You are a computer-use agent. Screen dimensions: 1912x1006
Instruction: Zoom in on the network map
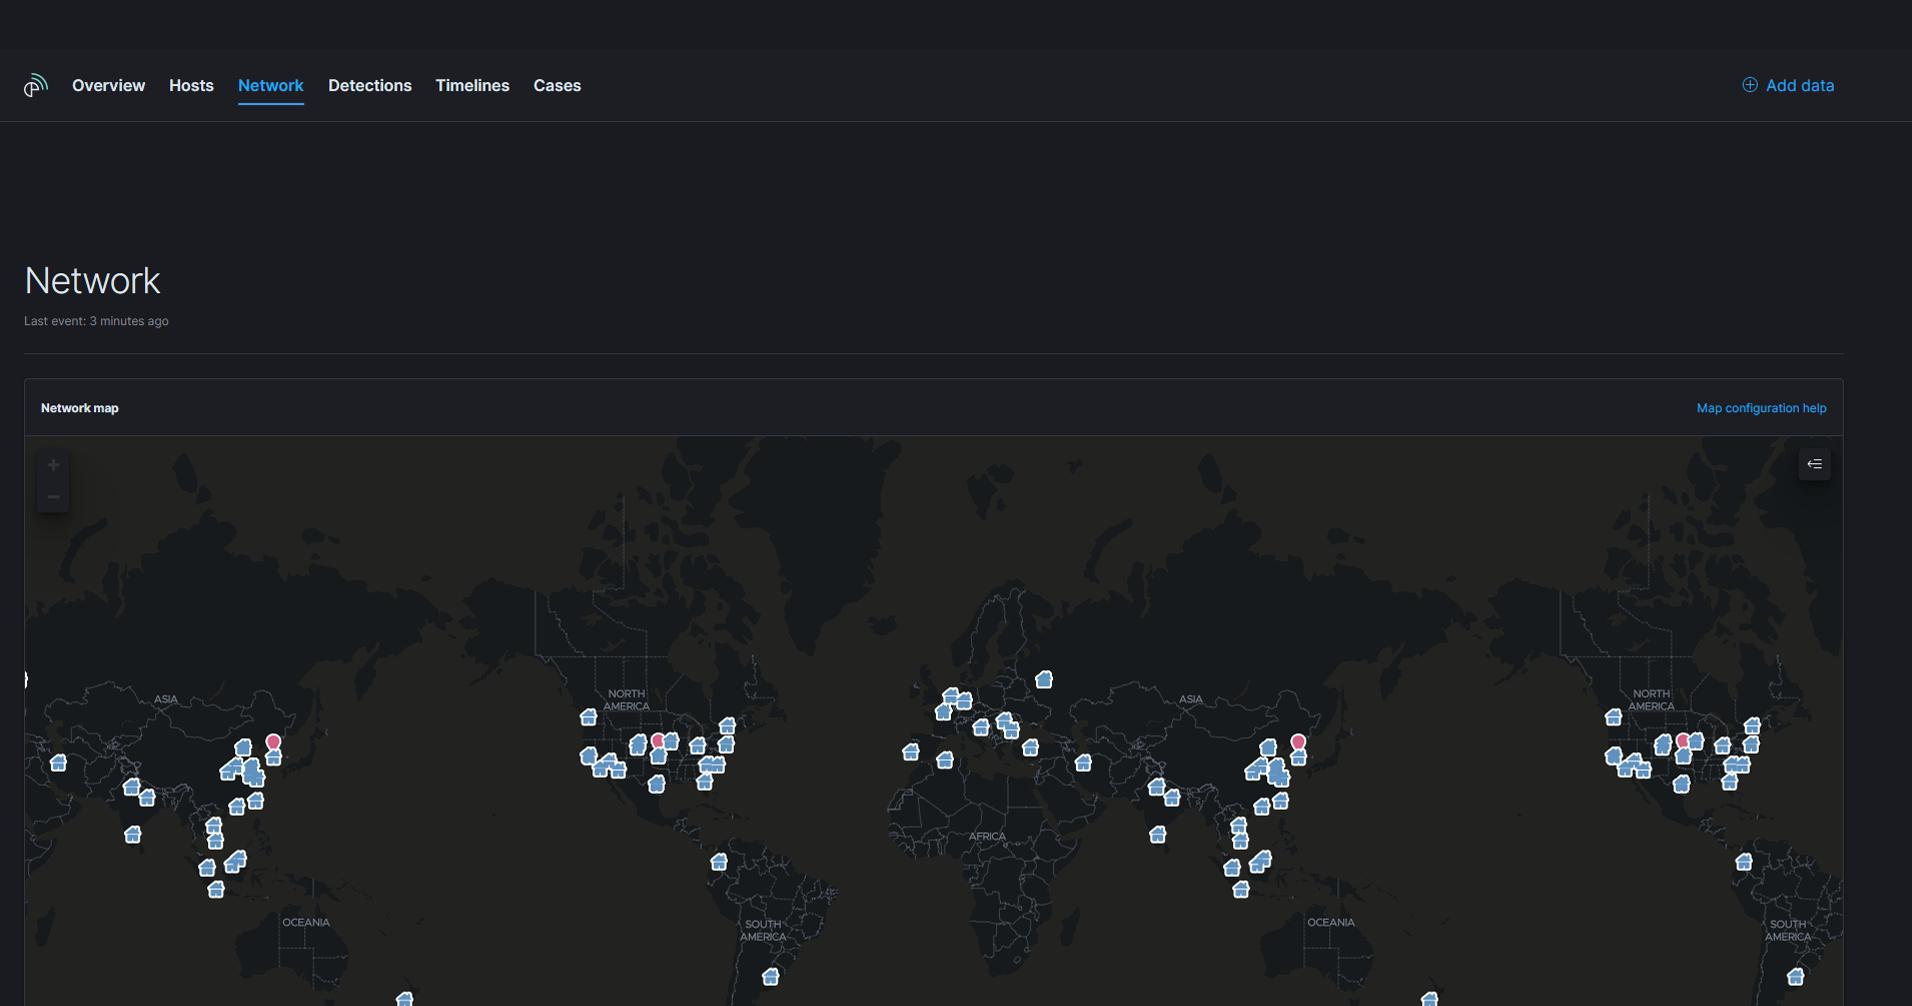53,465
